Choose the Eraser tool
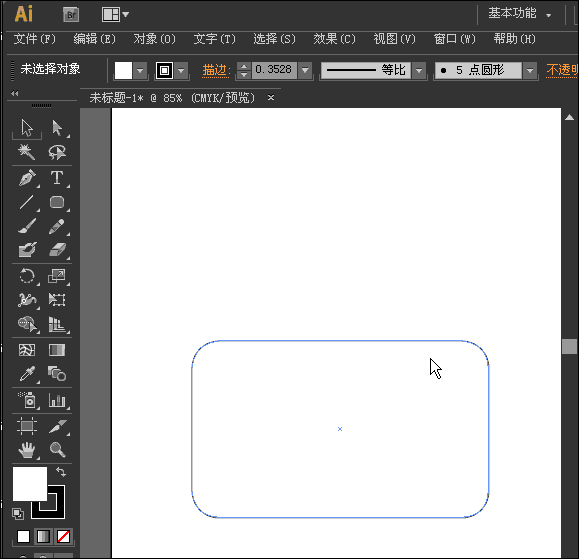 coord(57,250)
